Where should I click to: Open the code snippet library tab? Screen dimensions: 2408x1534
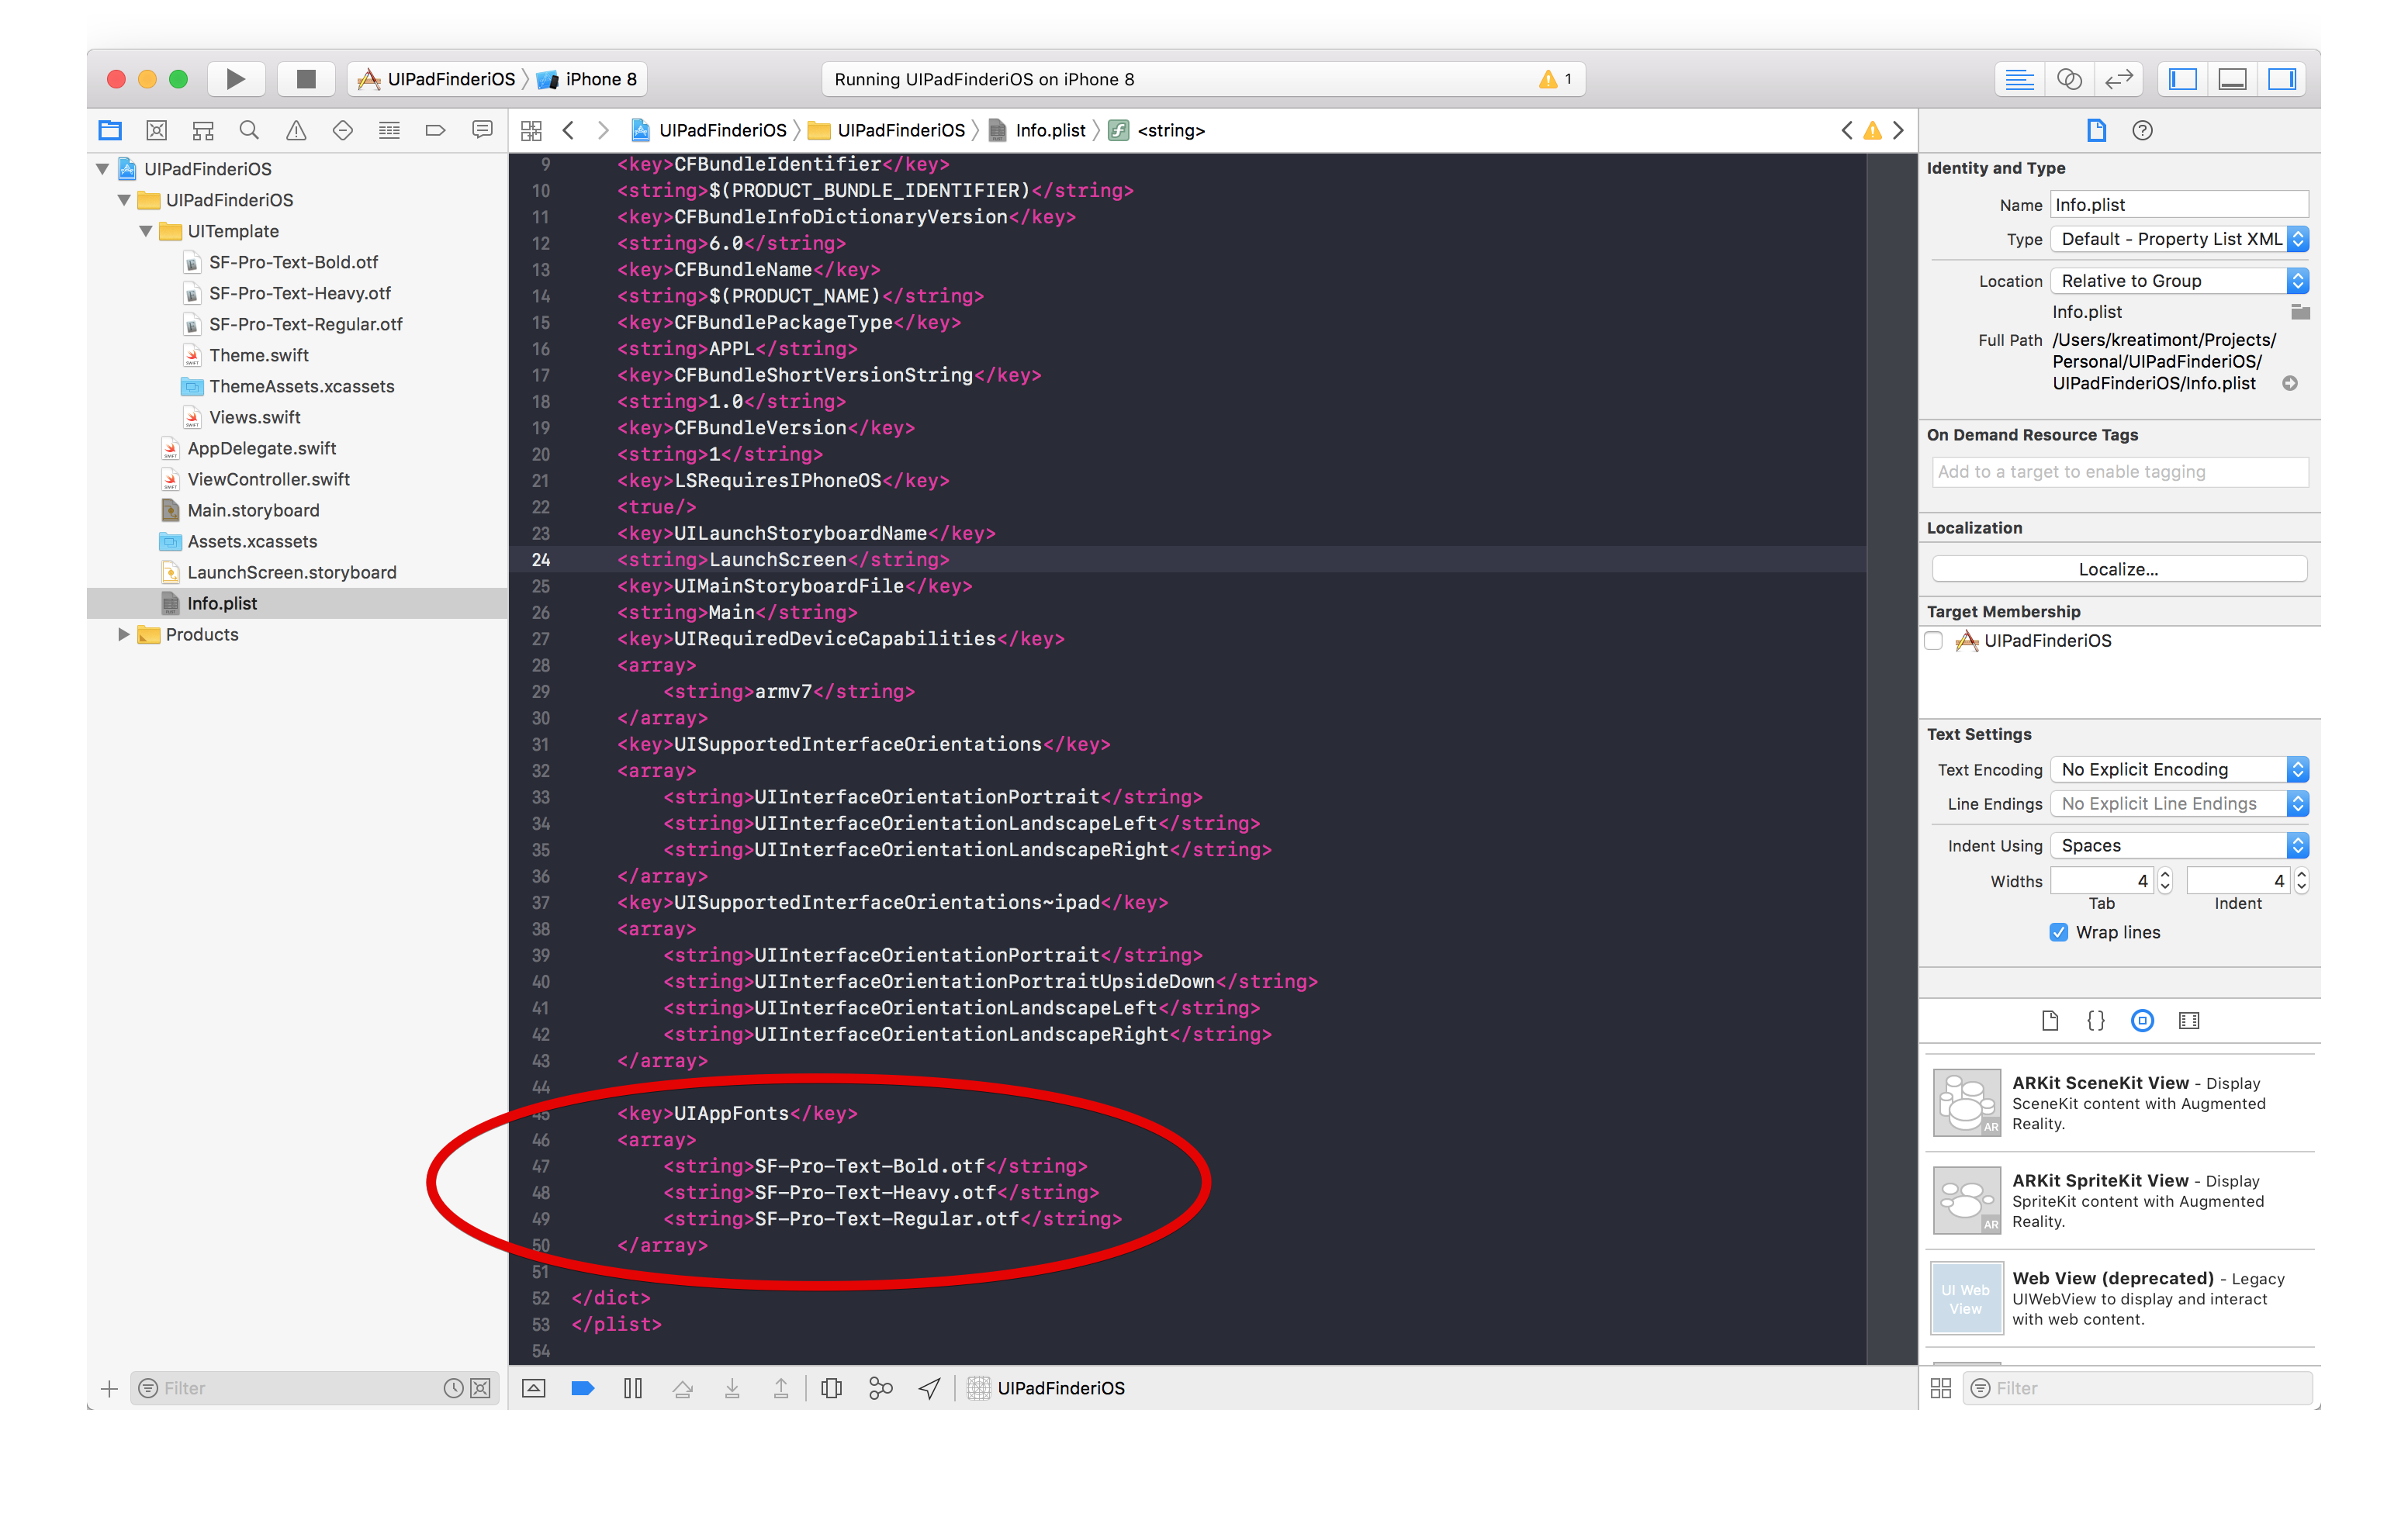[2096, 1020]
